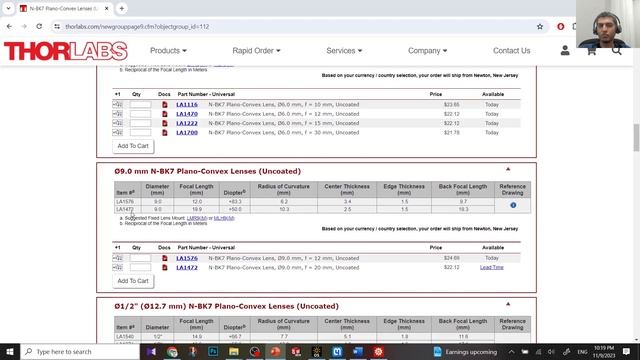This screenshot has width=640, height=360.
Task: Open the Services dropdown menu
Action: (344, 51)
